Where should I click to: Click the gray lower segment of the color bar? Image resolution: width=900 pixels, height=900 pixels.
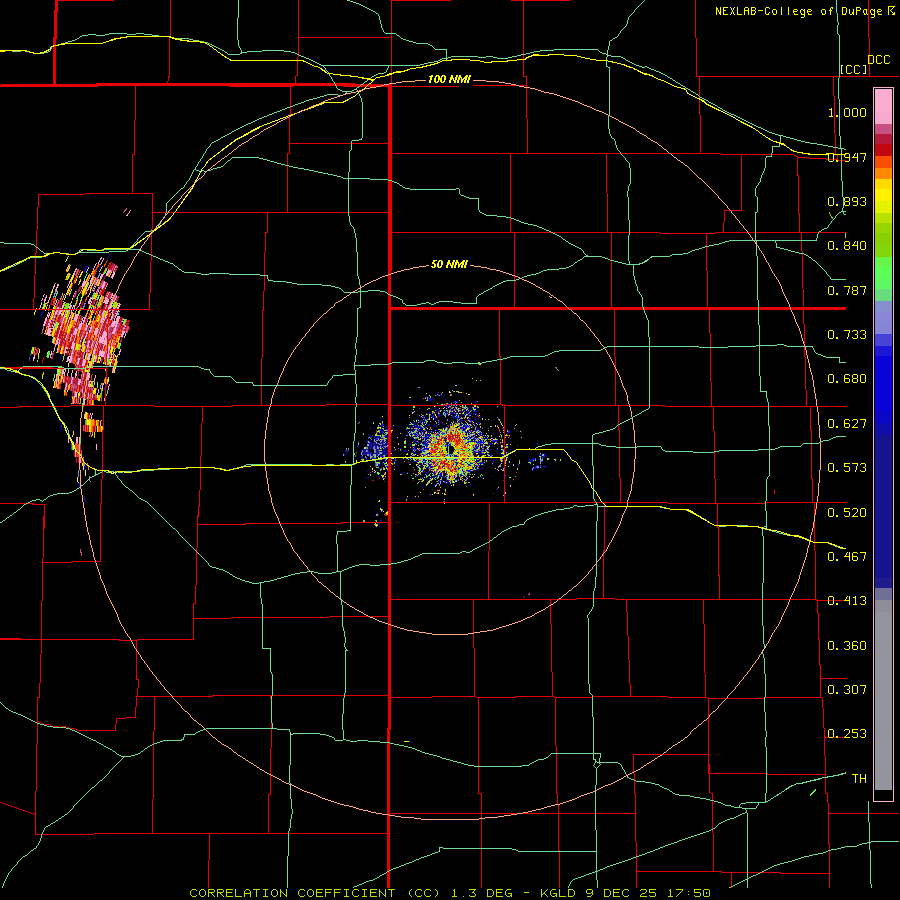coord(883,695)
